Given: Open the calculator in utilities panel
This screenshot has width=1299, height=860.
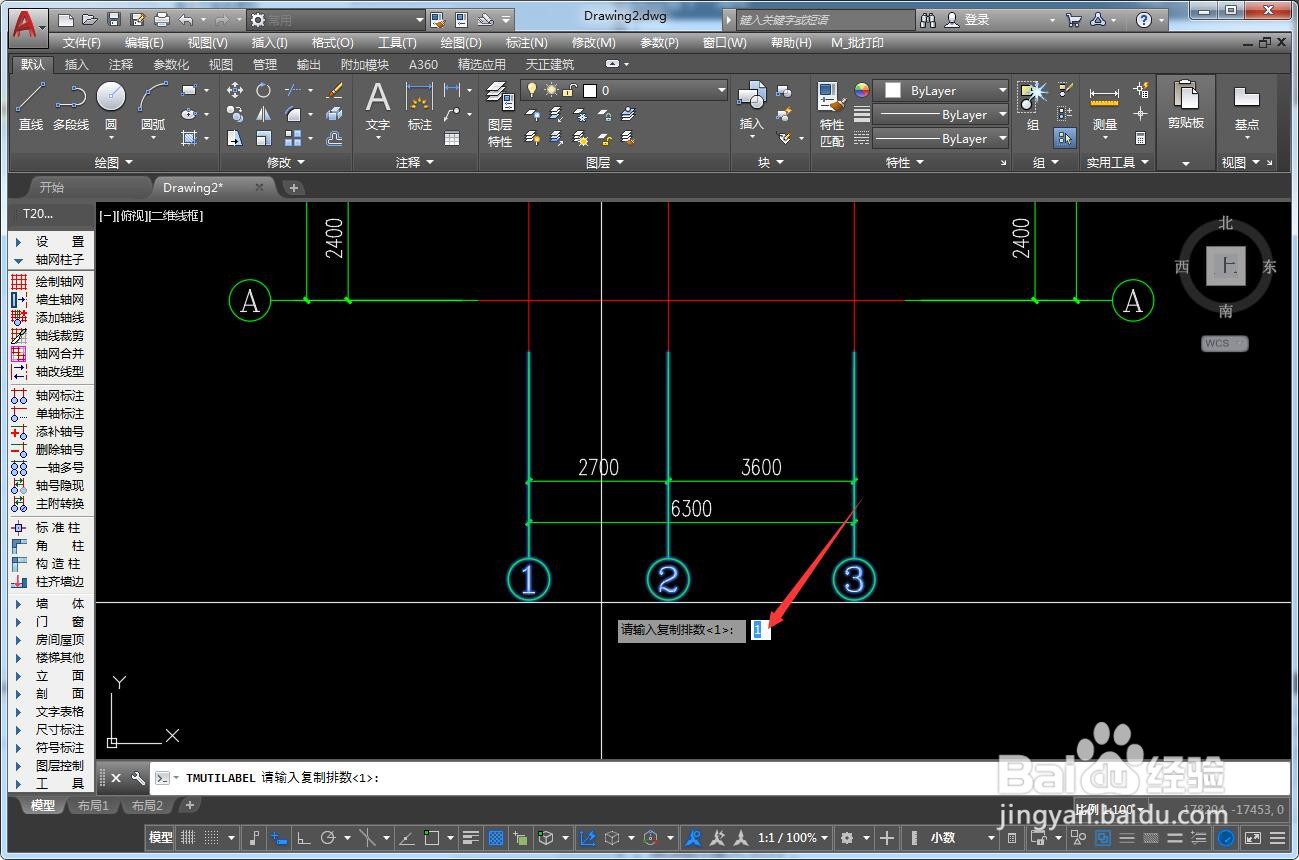Looking at the screenshot, I should [x=1140, y=138].
